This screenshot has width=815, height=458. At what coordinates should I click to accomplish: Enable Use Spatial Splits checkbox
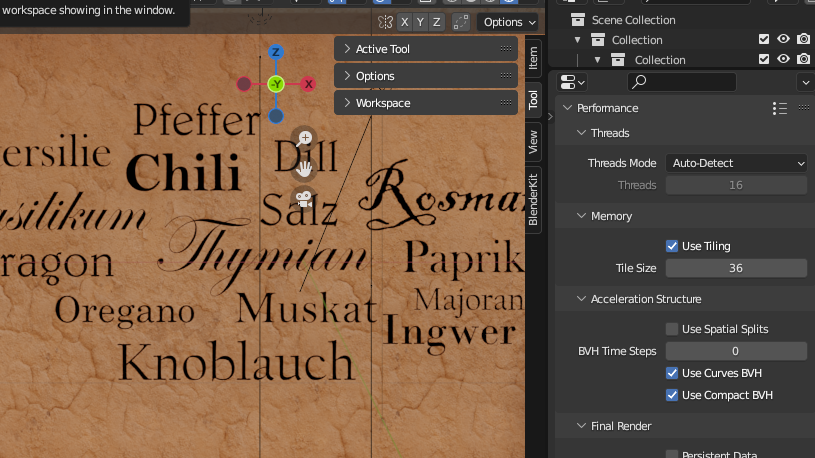click(672, 329)
